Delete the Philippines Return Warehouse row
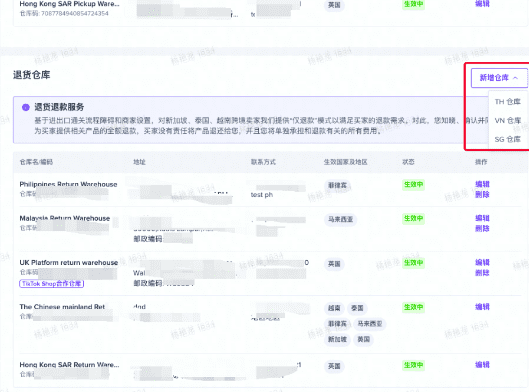 coord(482,194)
